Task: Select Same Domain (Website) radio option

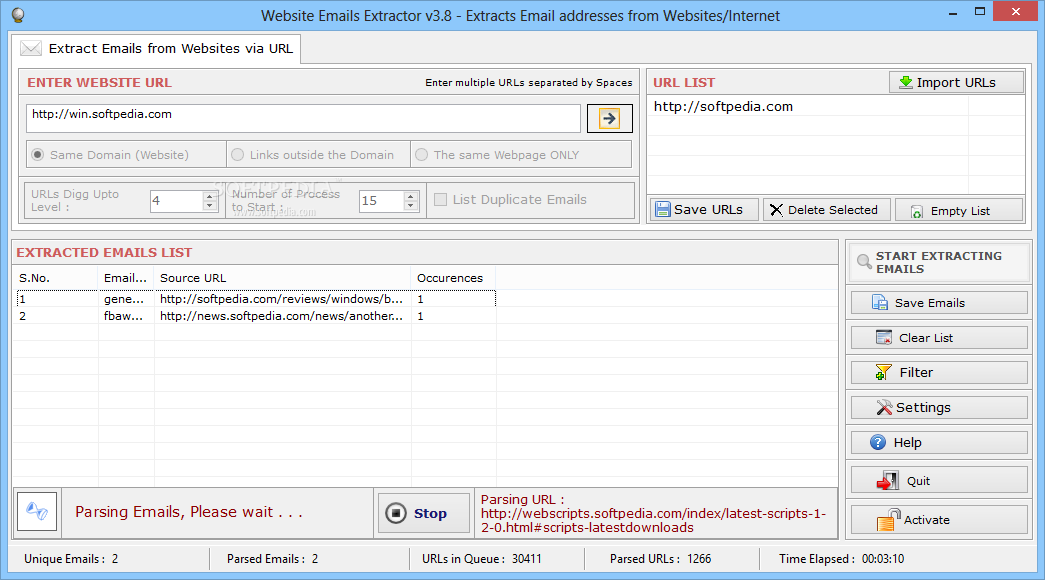Action: [38, 155]
